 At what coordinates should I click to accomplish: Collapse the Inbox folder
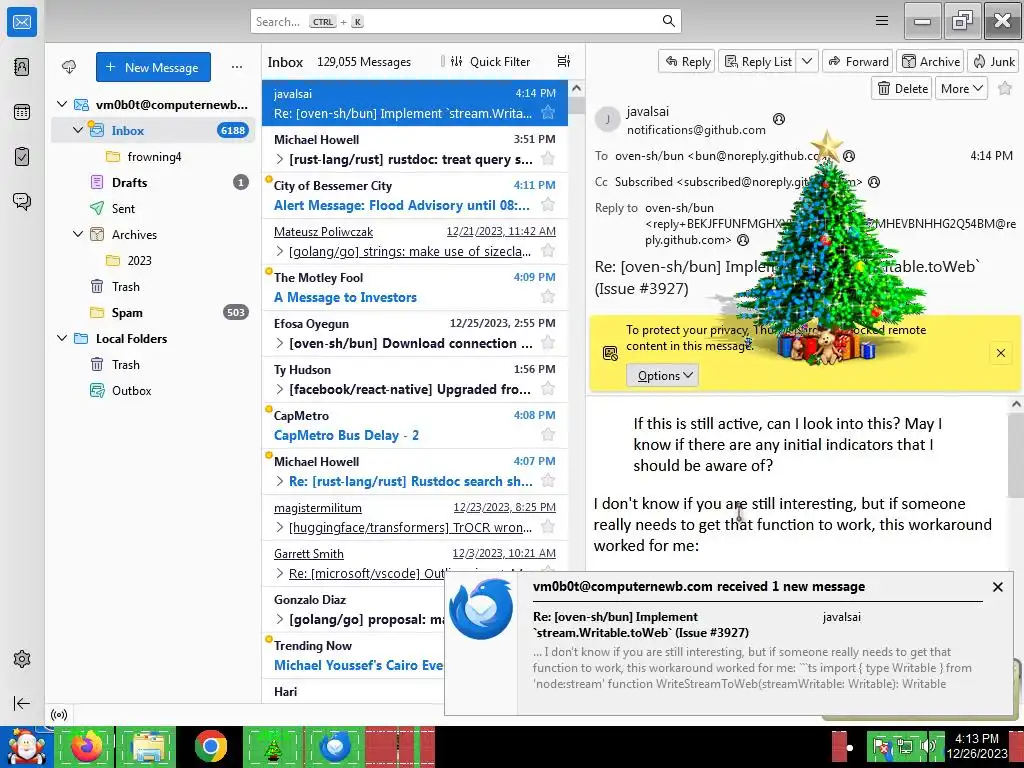(x=78, y=130)
